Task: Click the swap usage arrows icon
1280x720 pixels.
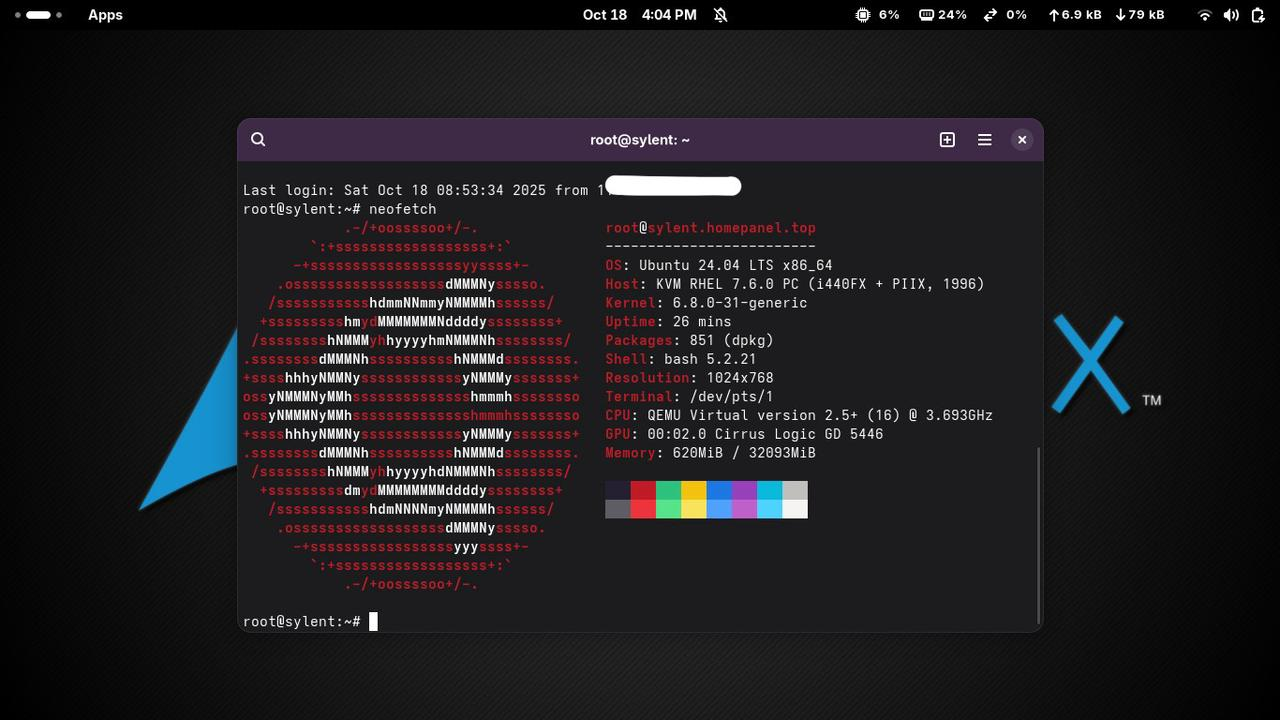Action: [x=990, y=15]
